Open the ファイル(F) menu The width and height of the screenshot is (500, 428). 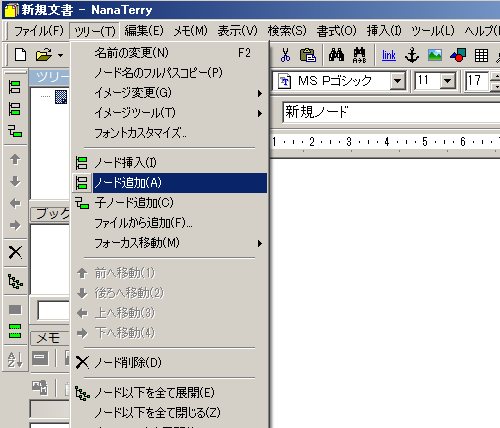pyautogui.click(x=38, y=31)
